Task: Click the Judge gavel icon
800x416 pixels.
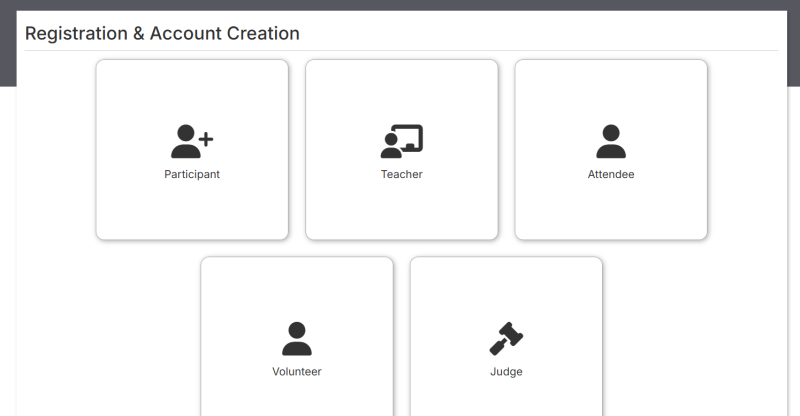Action: [506, 338]
